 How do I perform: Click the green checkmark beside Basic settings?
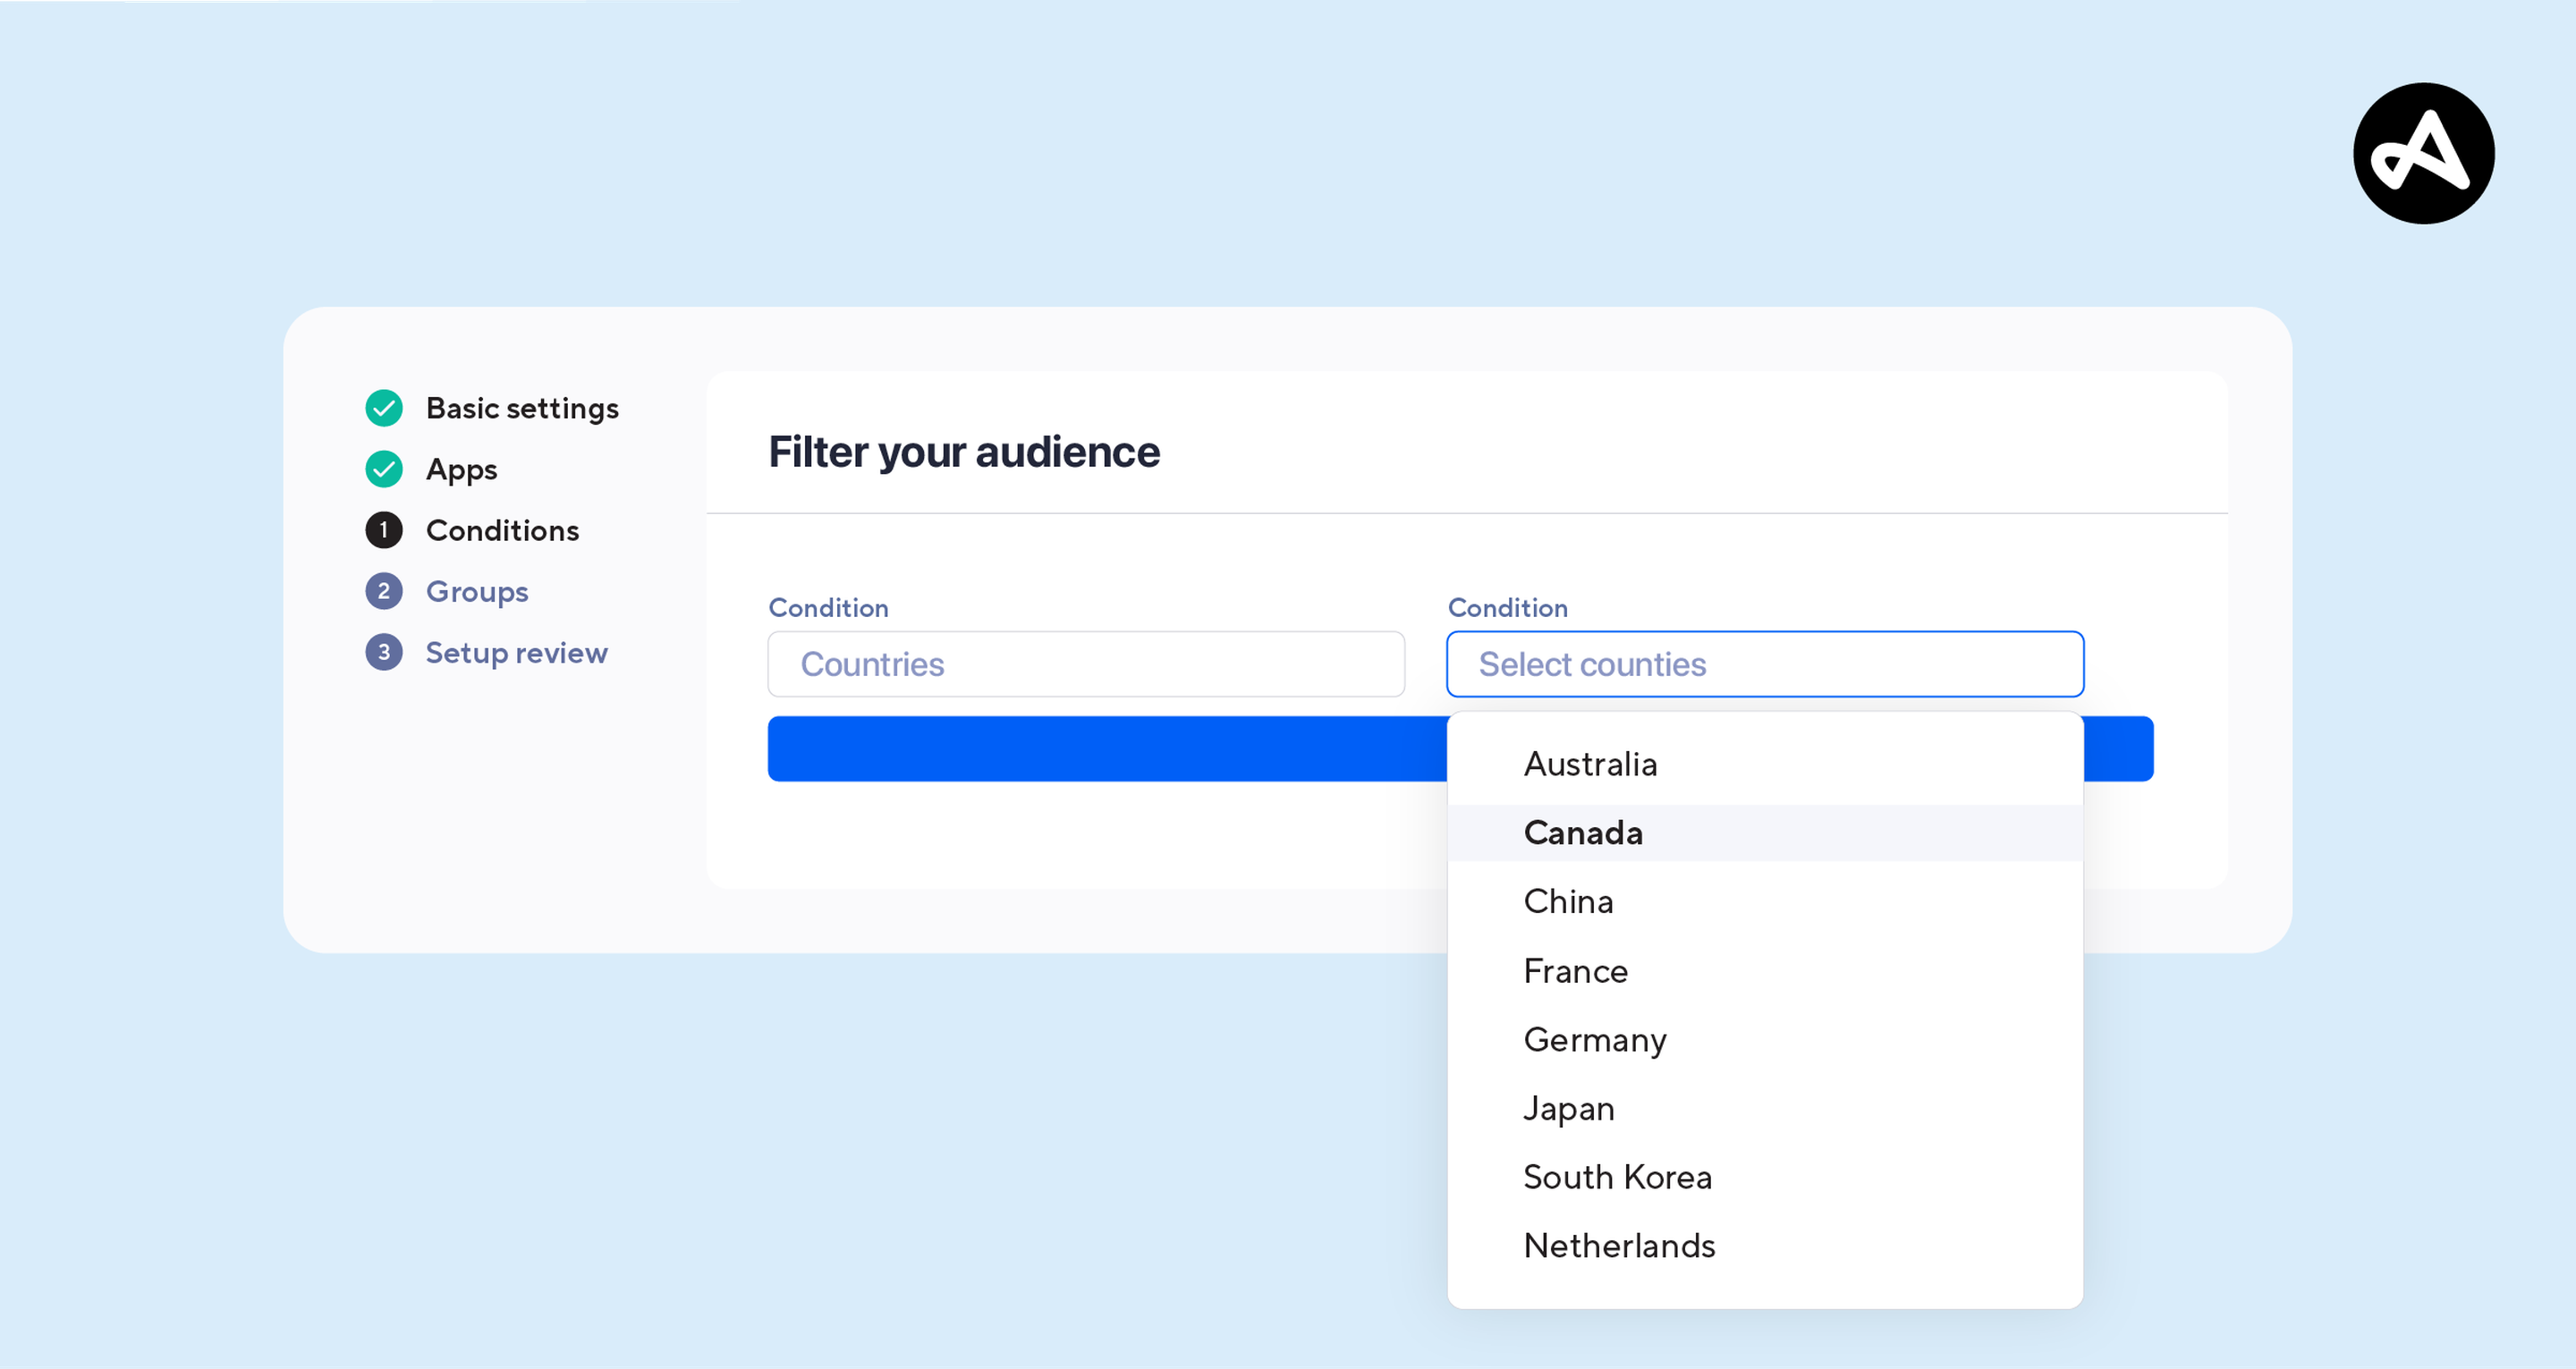[x=383, y=408]
